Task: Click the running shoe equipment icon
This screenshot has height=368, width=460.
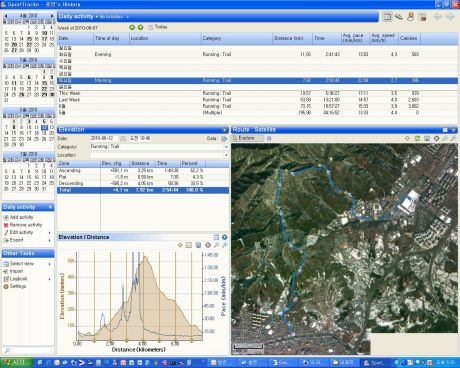Action: tap(399, 16)
